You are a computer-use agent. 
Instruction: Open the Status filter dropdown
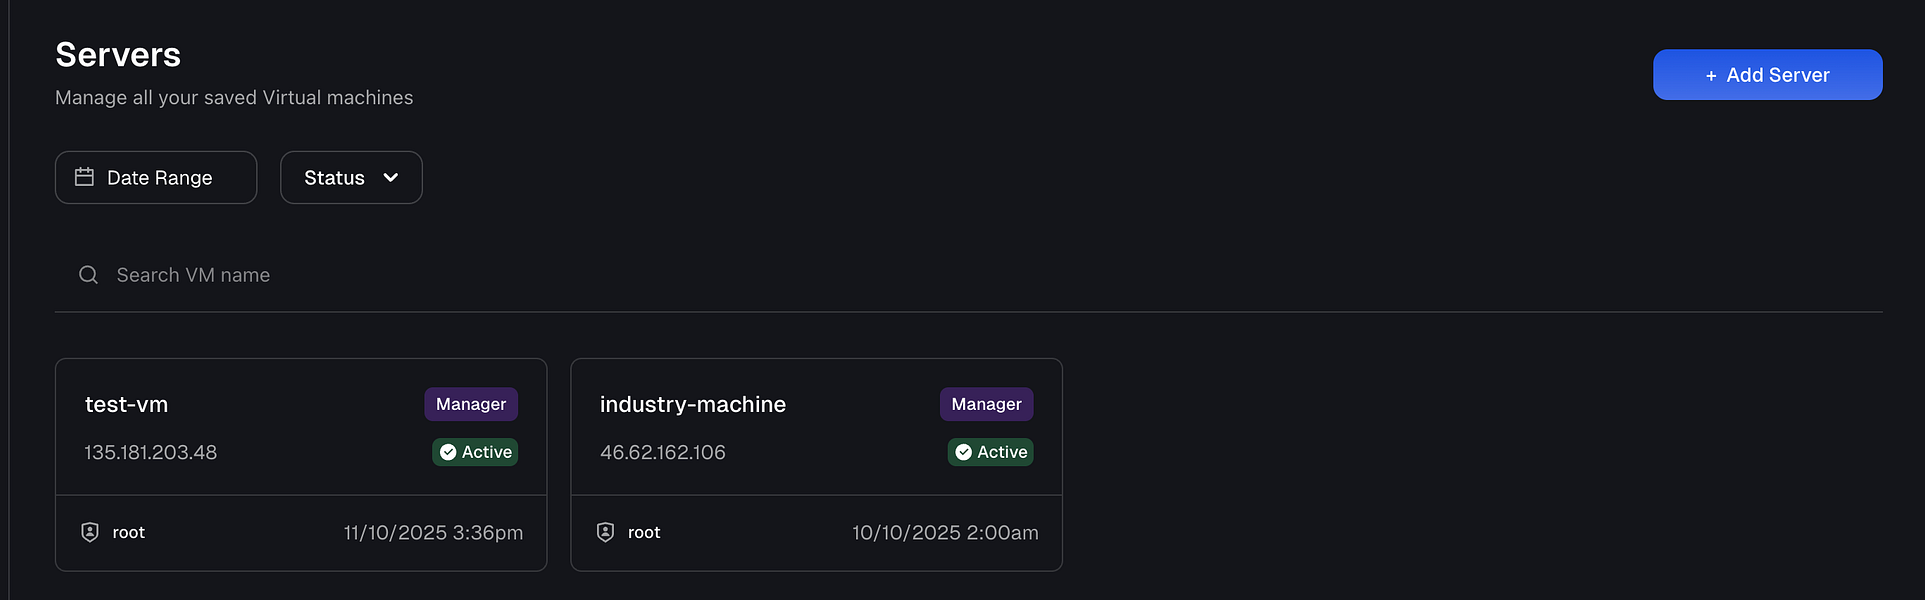point(350,177)
